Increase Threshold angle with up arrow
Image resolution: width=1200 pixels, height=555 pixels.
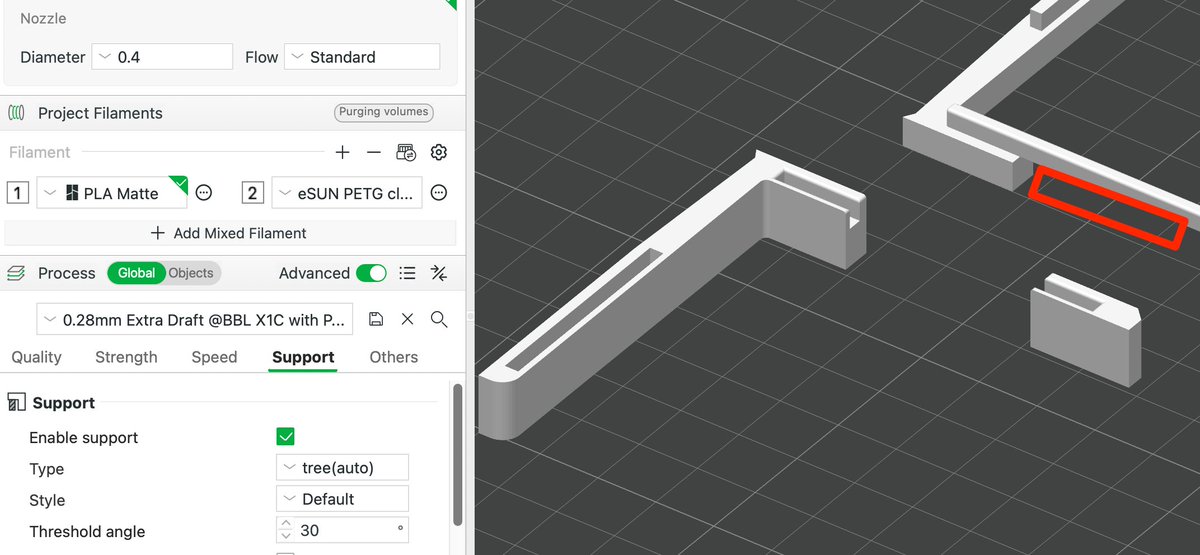click(285, 524)
